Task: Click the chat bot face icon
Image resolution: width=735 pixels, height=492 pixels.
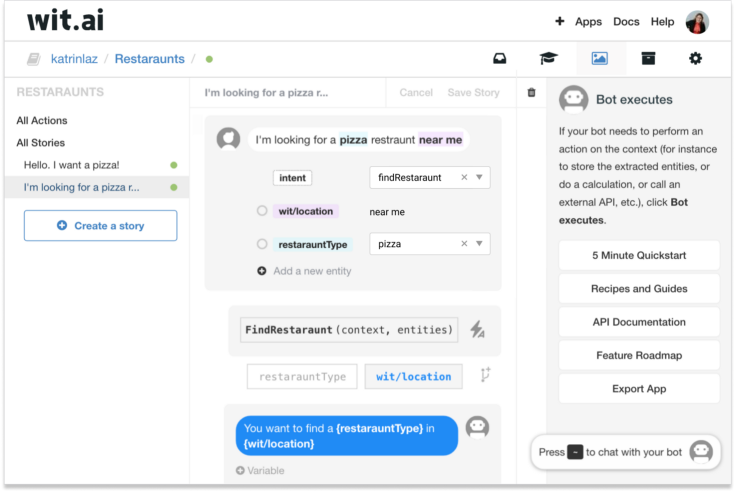Action: [701, 452]
